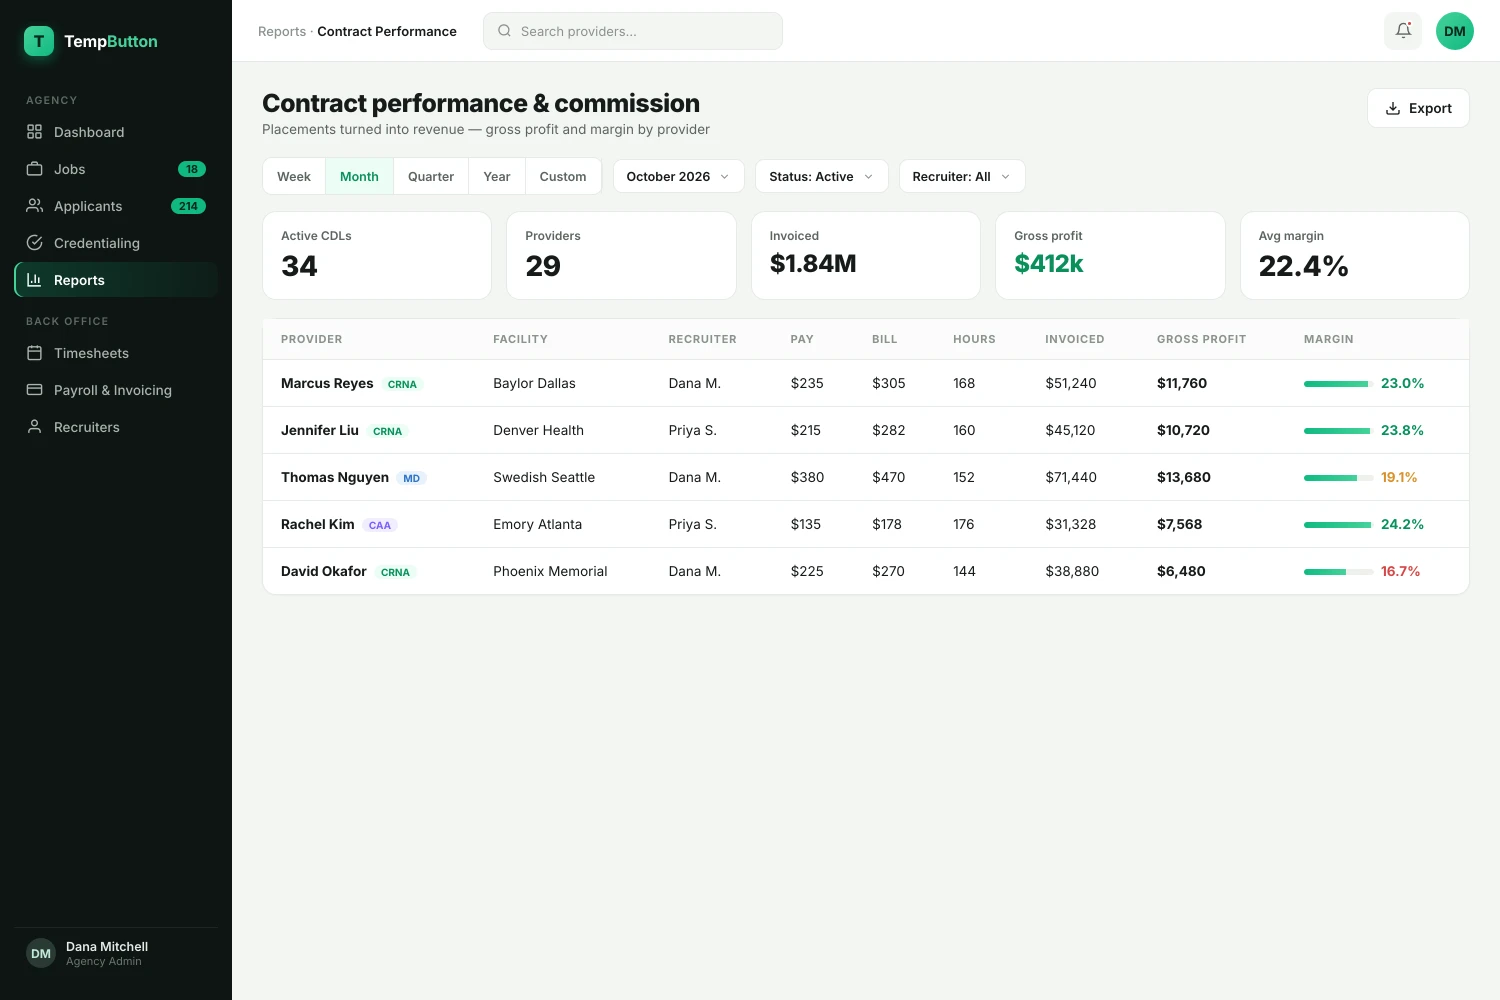This screenshot has width=1500, height=1000.
Task: Sort by the Gross Profit column header
Action: pos(1201,339)
